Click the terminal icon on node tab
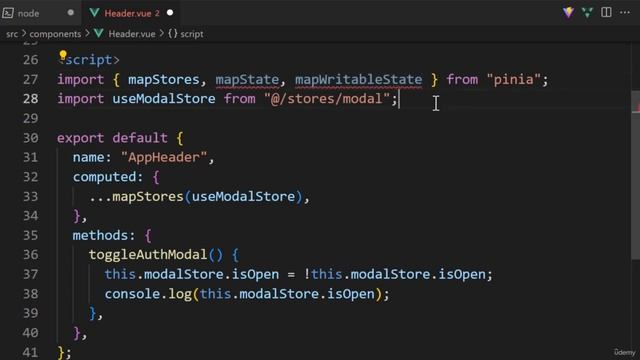 [8, 13]
